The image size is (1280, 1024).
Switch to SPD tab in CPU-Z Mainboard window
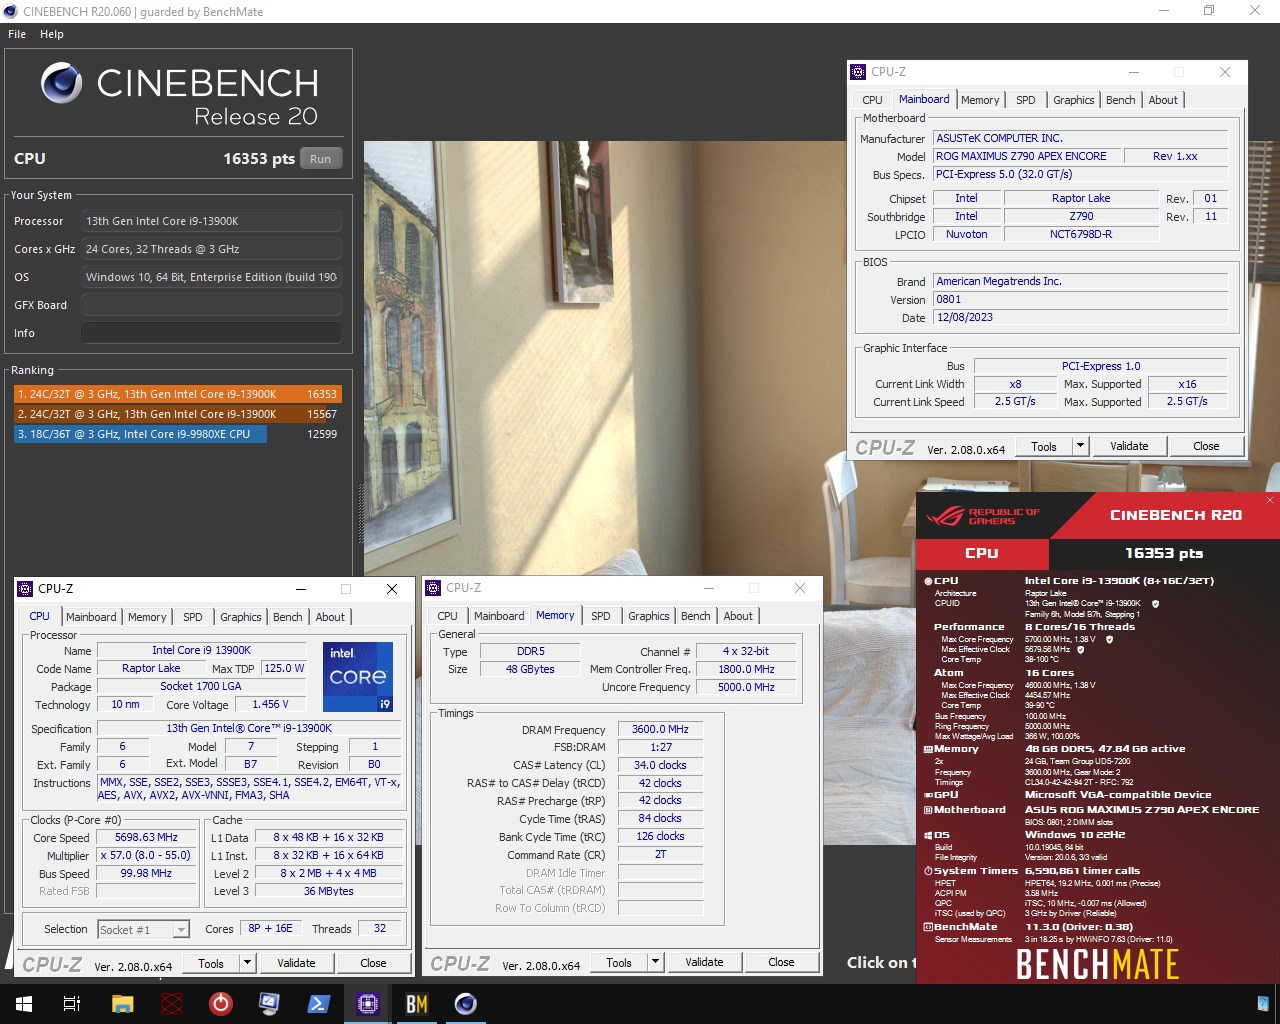(1025, 100)
